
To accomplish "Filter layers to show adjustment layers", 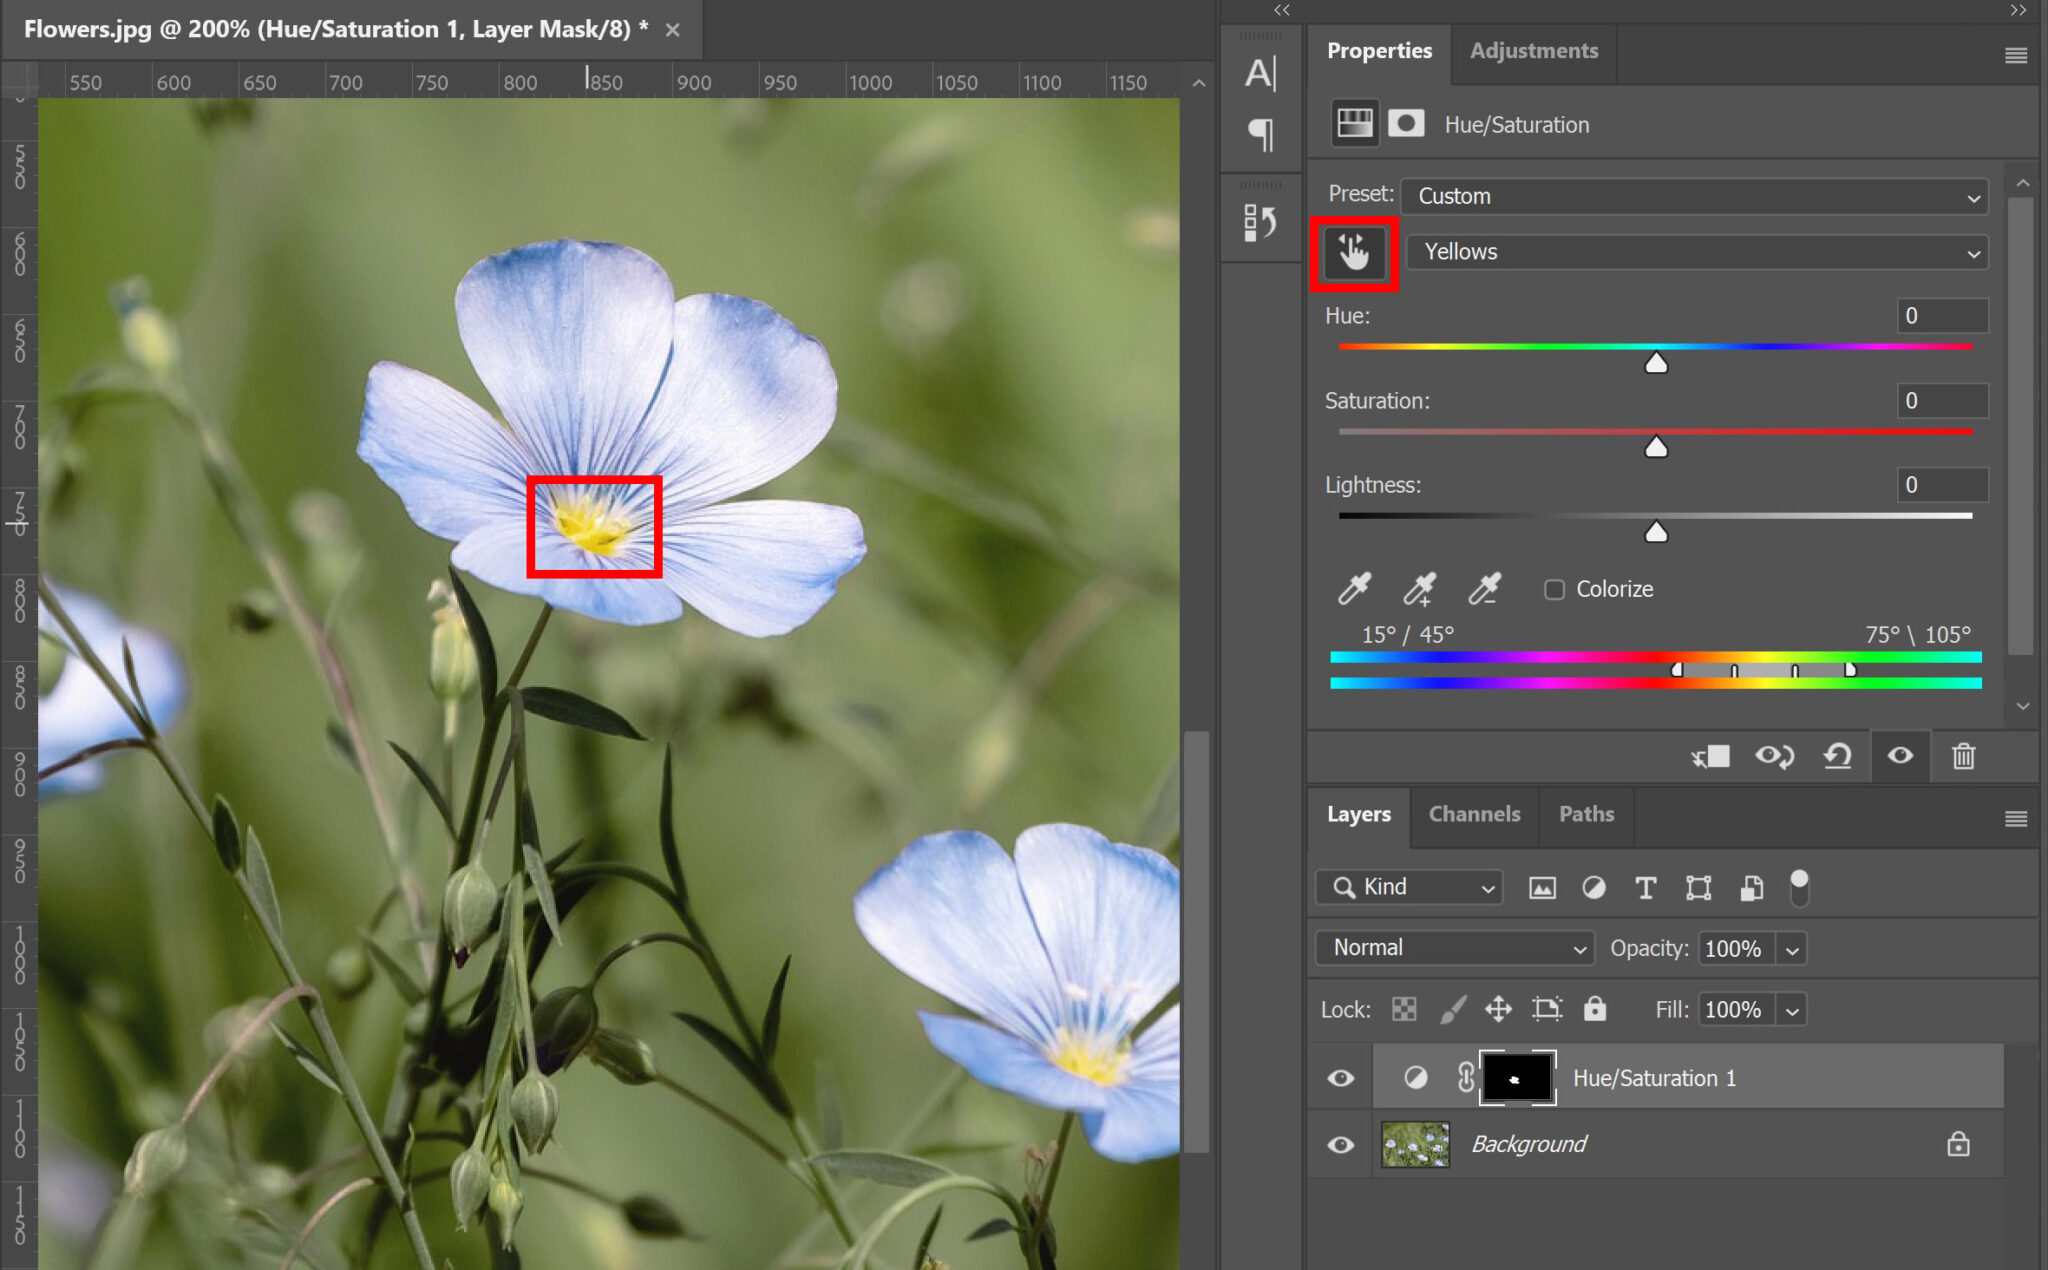I will tap(1593, 888).
